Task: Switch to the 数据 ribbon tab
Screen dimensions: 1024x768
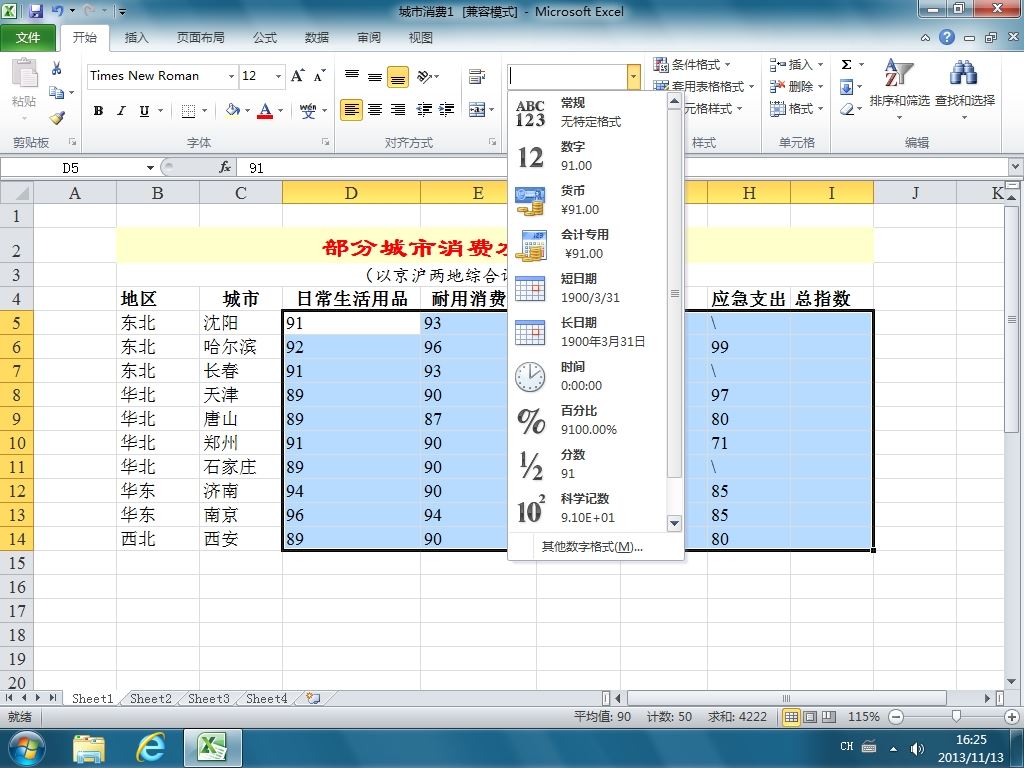Action: coord(317,38)
